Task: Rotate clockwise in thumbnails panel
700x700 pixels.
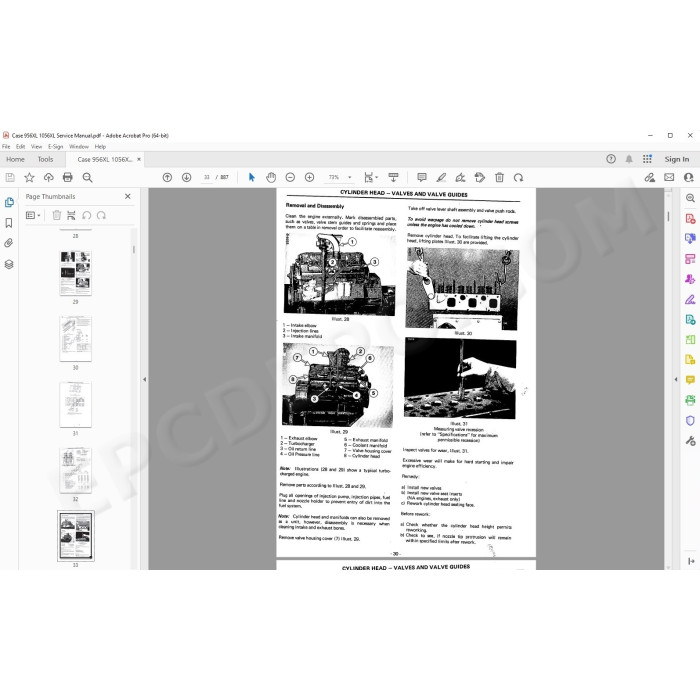Action: [x=101, y=216]
